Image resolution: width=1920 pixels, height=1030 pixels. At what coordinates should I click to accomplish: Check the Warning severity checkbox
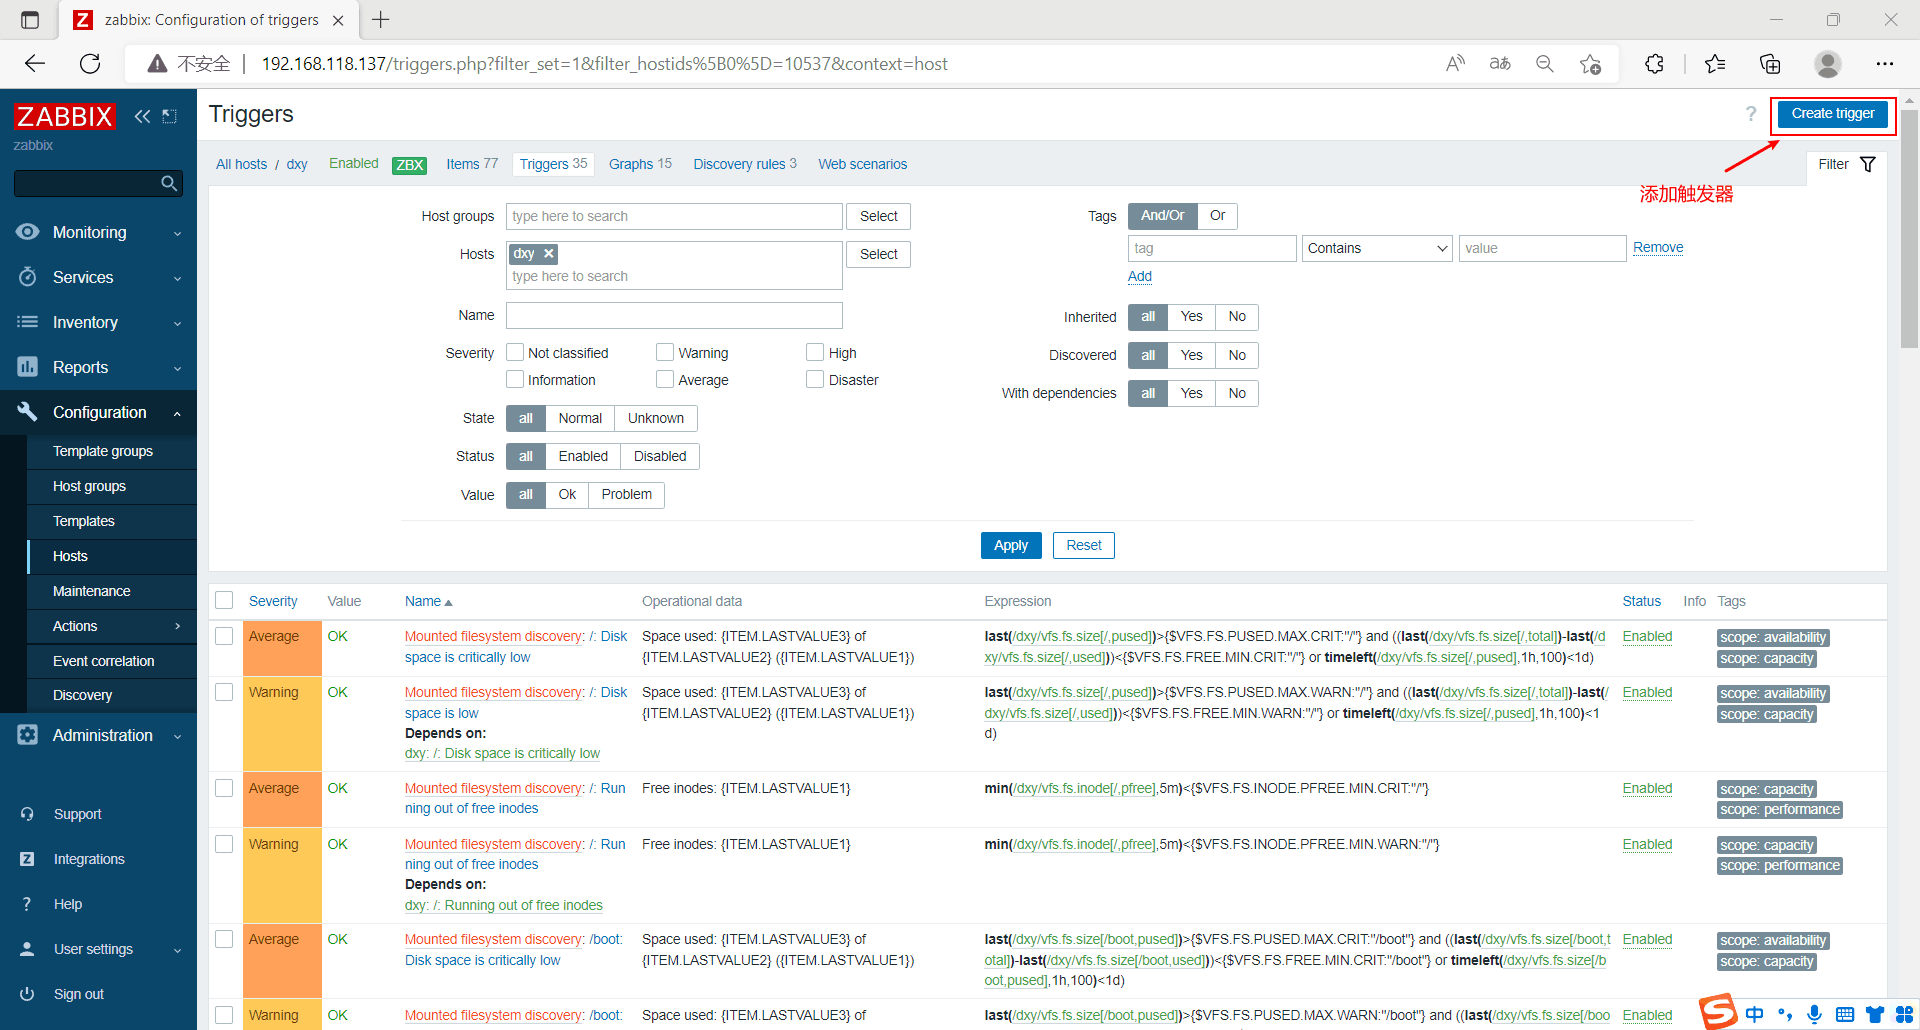(665, 352)
